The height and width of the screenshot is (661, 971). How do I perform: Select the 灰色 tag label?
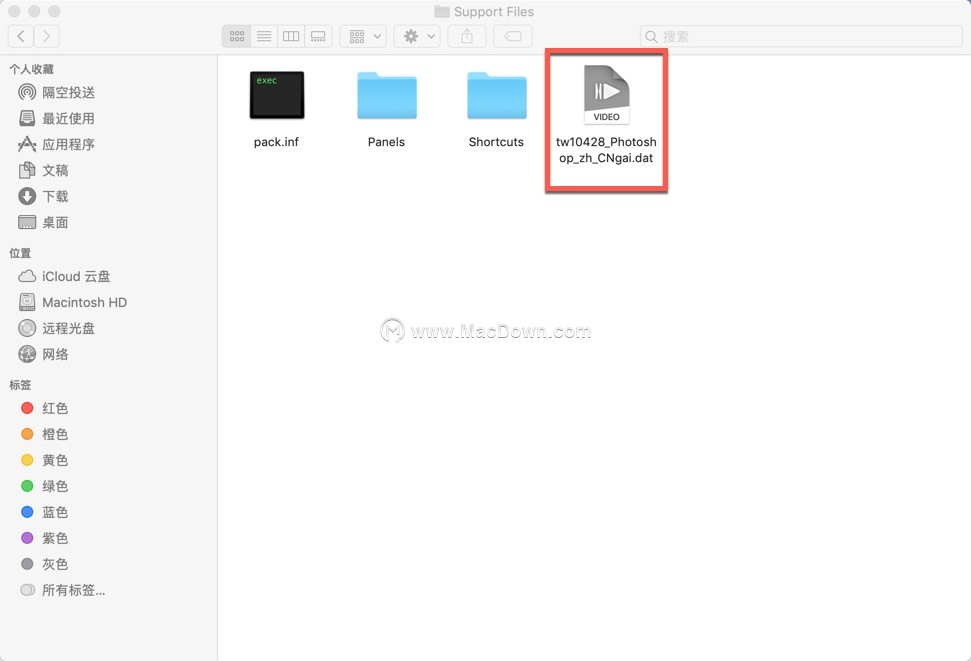pos(55,564)
